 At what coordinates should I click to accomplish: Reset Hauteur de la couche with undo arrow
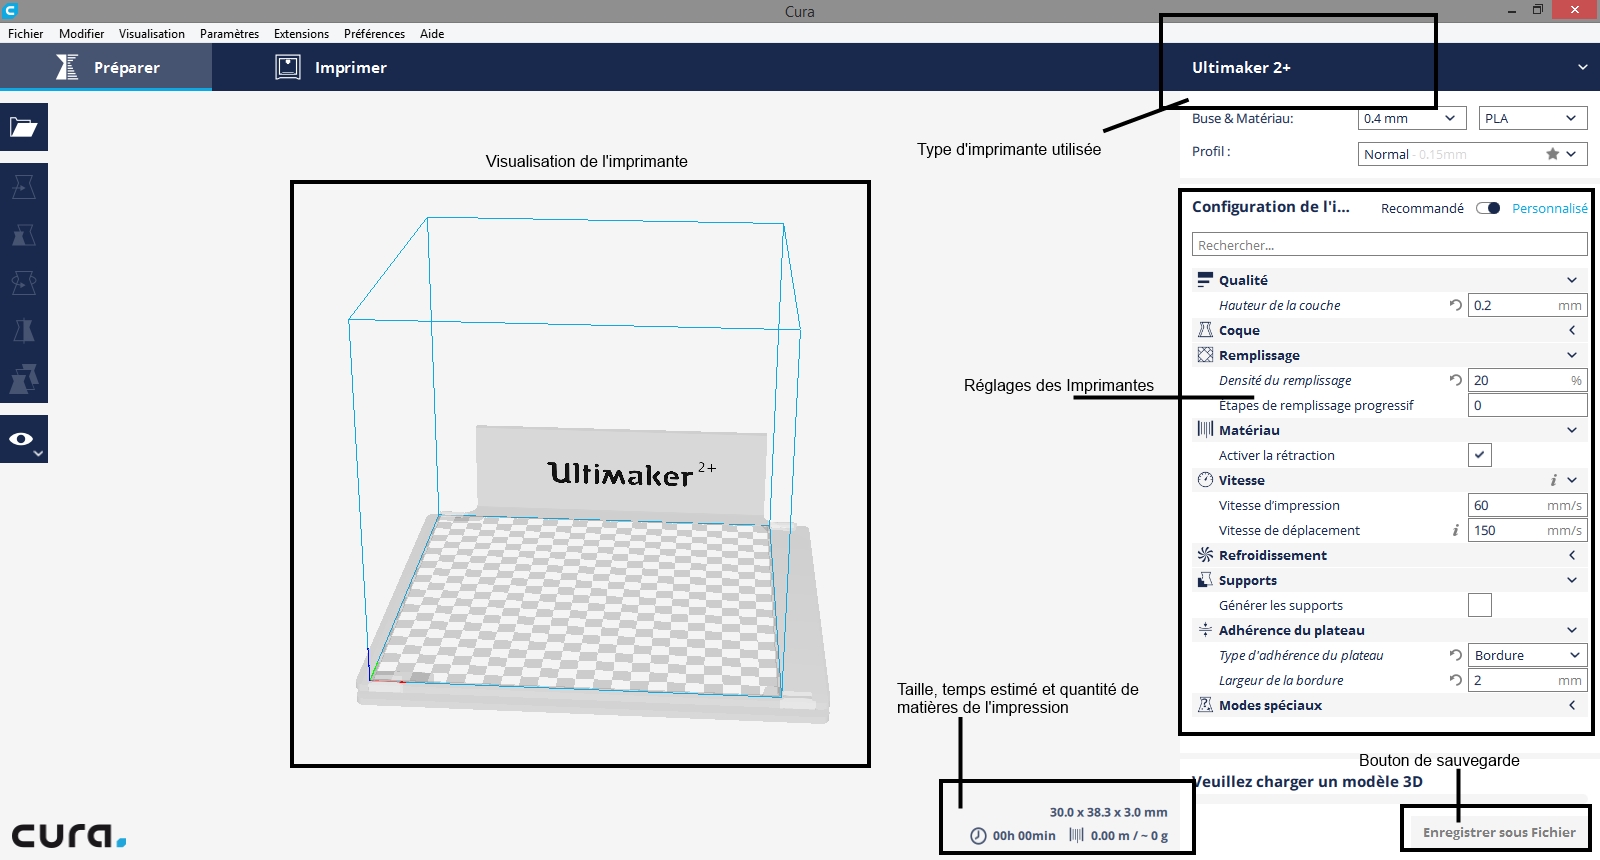(x=1455, y=305)
